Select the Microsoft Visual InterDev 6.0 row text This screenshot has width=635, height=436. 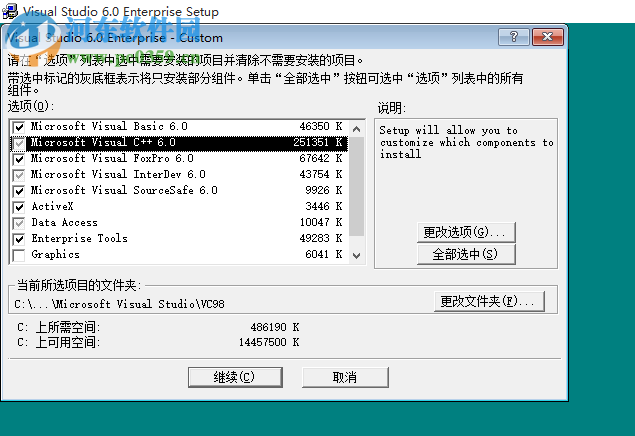coord(118,174)
